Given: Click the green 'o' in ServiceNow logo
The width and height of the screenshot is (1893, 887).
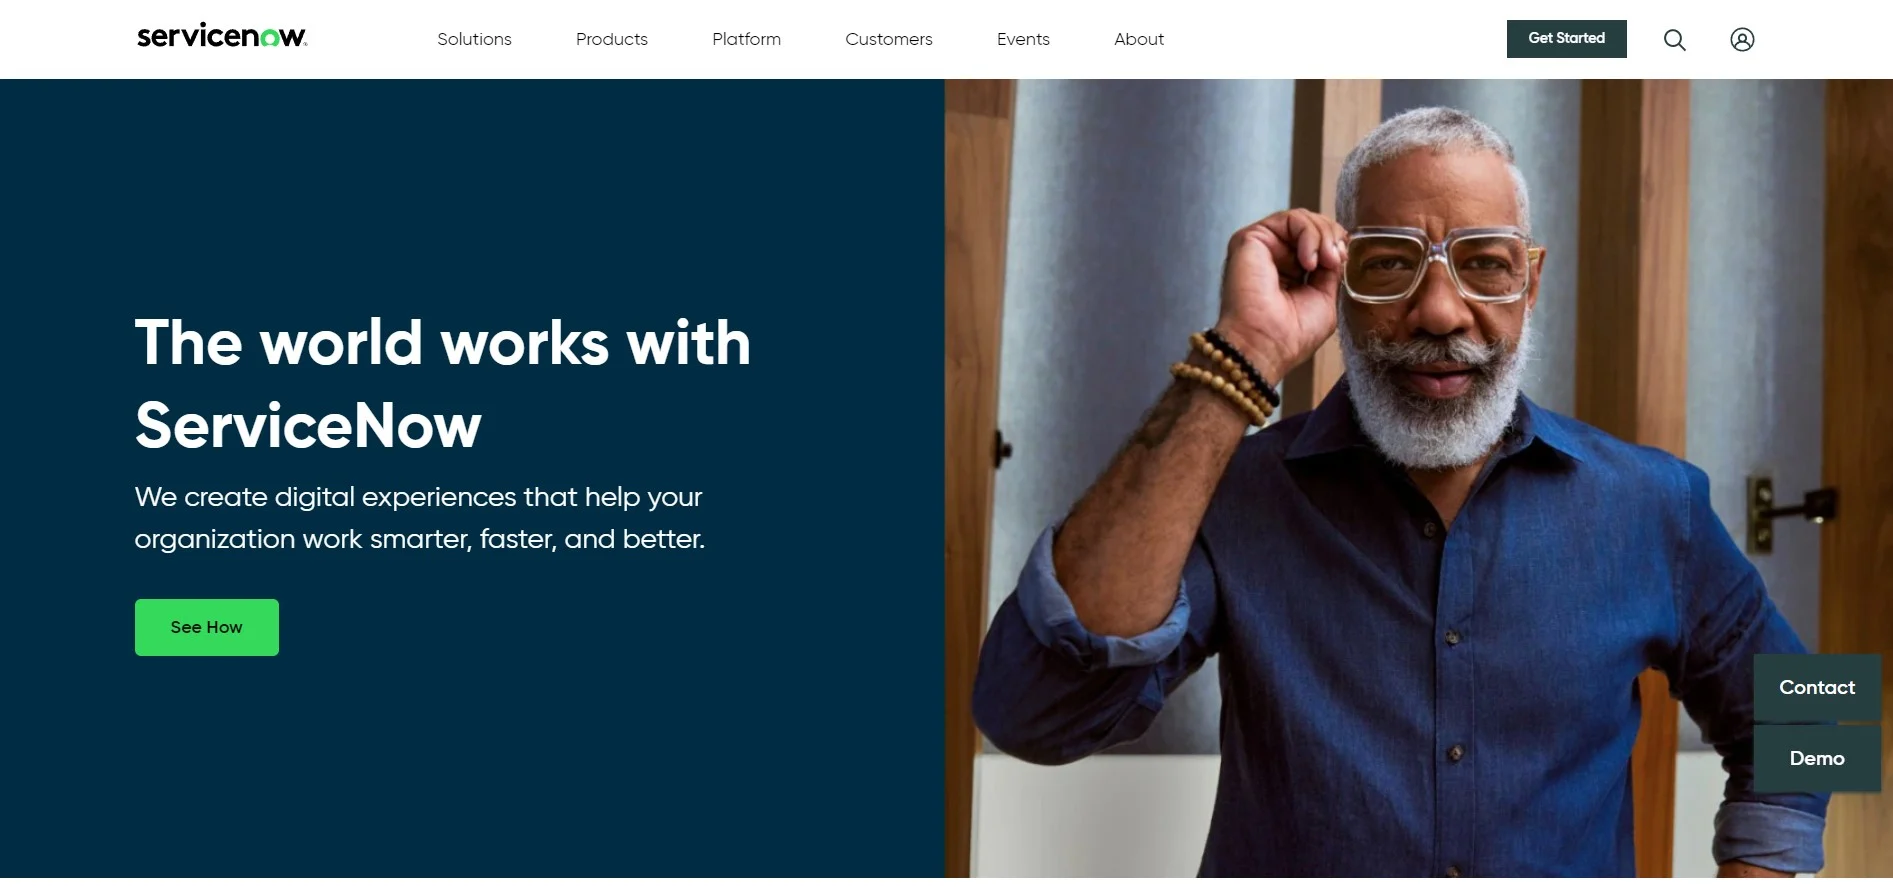Looking at the screenshot, I should [269, 38].
